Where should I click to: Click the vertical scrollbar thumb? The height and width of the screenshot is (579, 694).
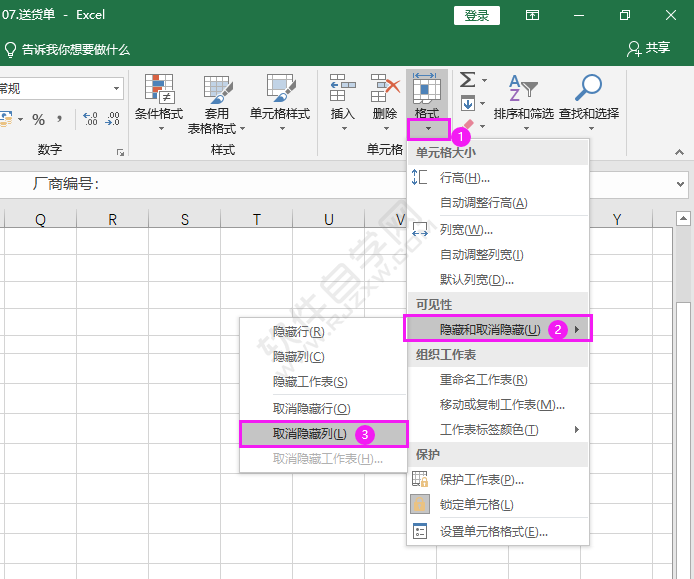click(x=683, y=438)
